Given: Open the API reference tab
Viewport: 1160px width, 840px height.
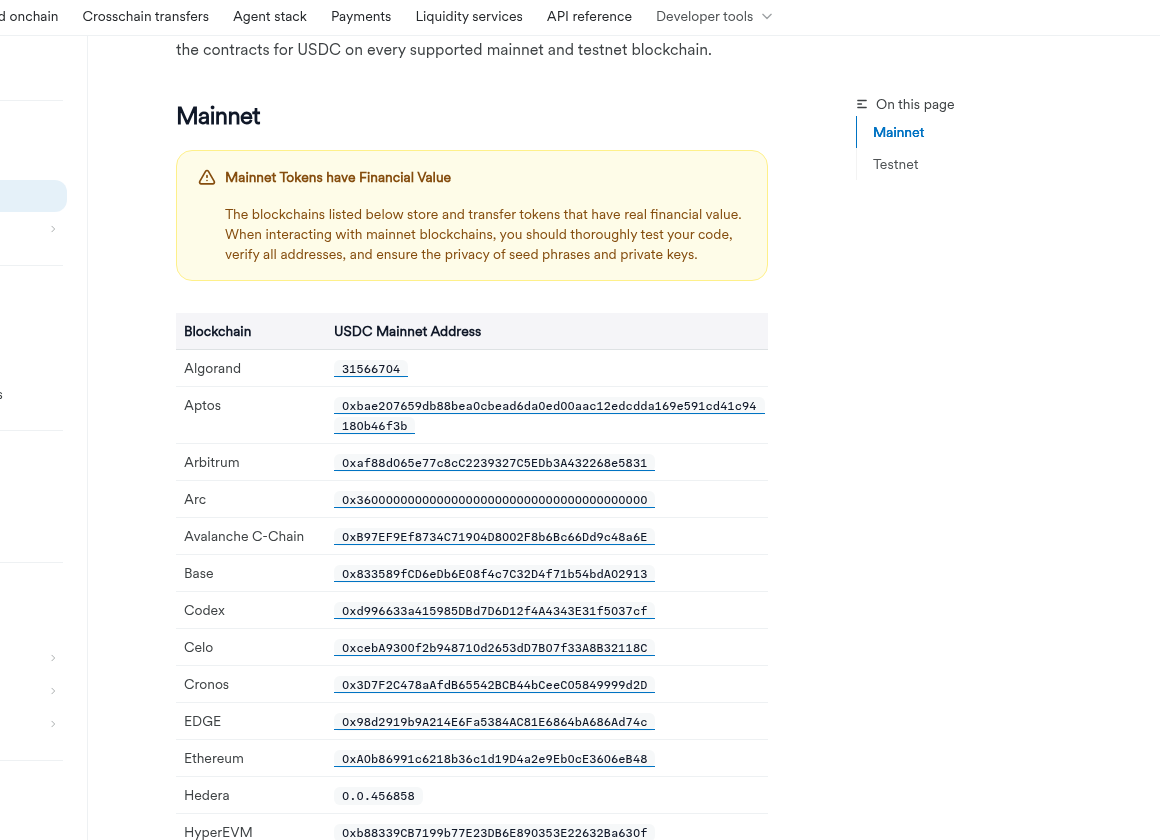Looking at the screenshot, I should [x=589, y=16].
